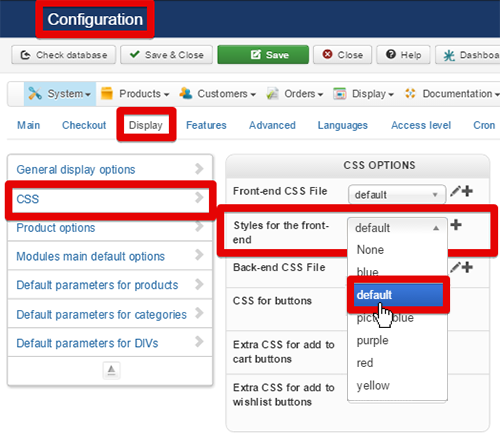This screenshot has height=438, width=500.
Task: Click the Check database refresh icon
Action: [x=26, y=55]
